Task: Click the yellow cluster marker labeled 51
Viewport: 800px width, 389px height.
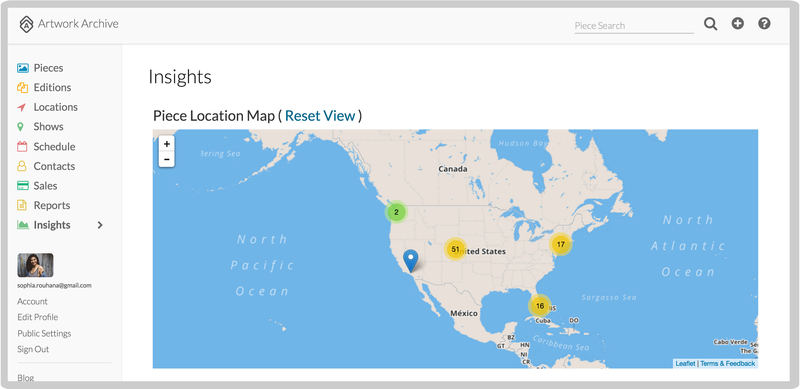Action: (455, 249)
